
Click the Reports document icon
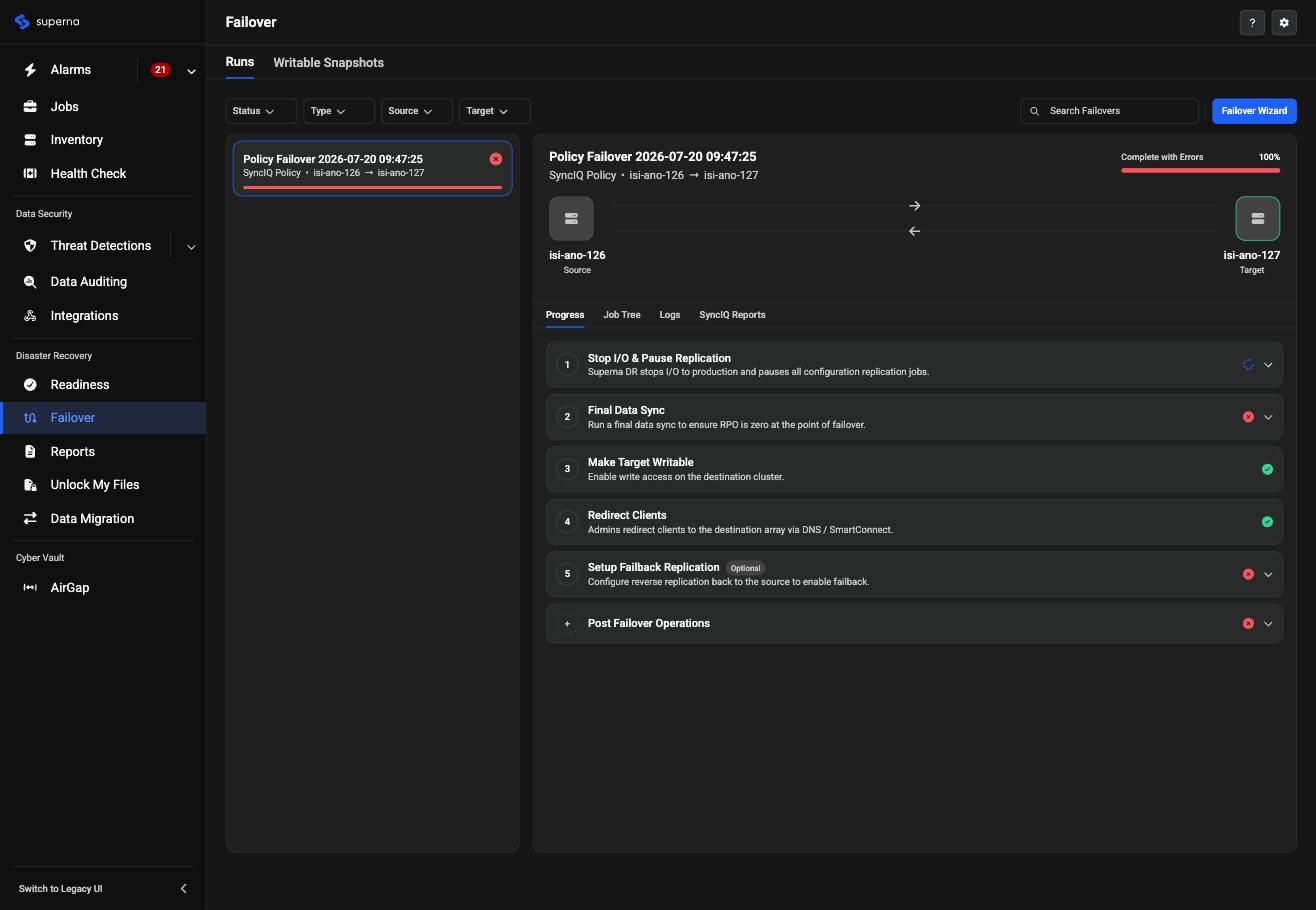30,452
